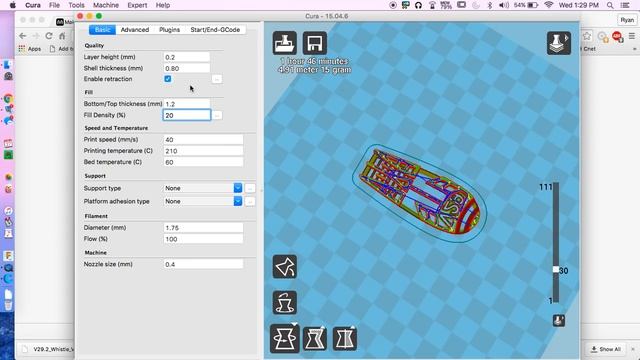Image resolution: width=640 pixels, height=360 pixels.
Task: Click the browser reload icon behind Cura
Action: pyautogui.click(x=49, y=36)
